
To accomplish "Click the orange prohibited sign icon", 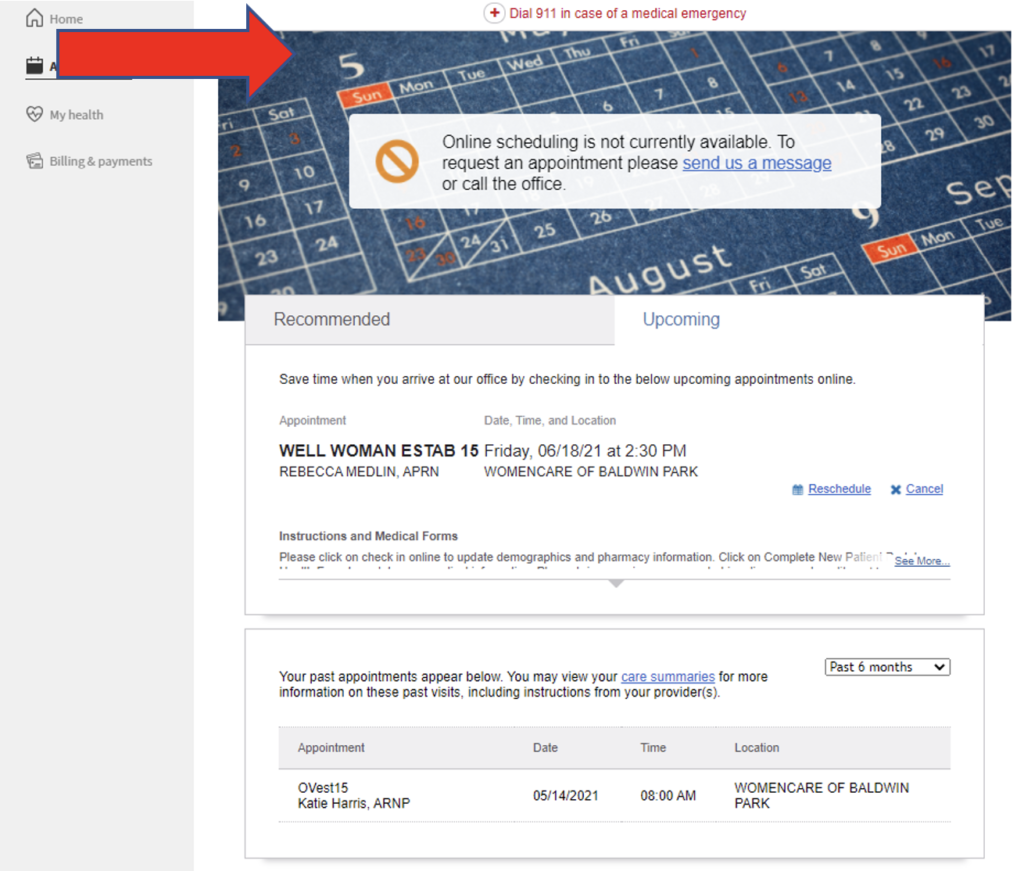I will 397,161.
